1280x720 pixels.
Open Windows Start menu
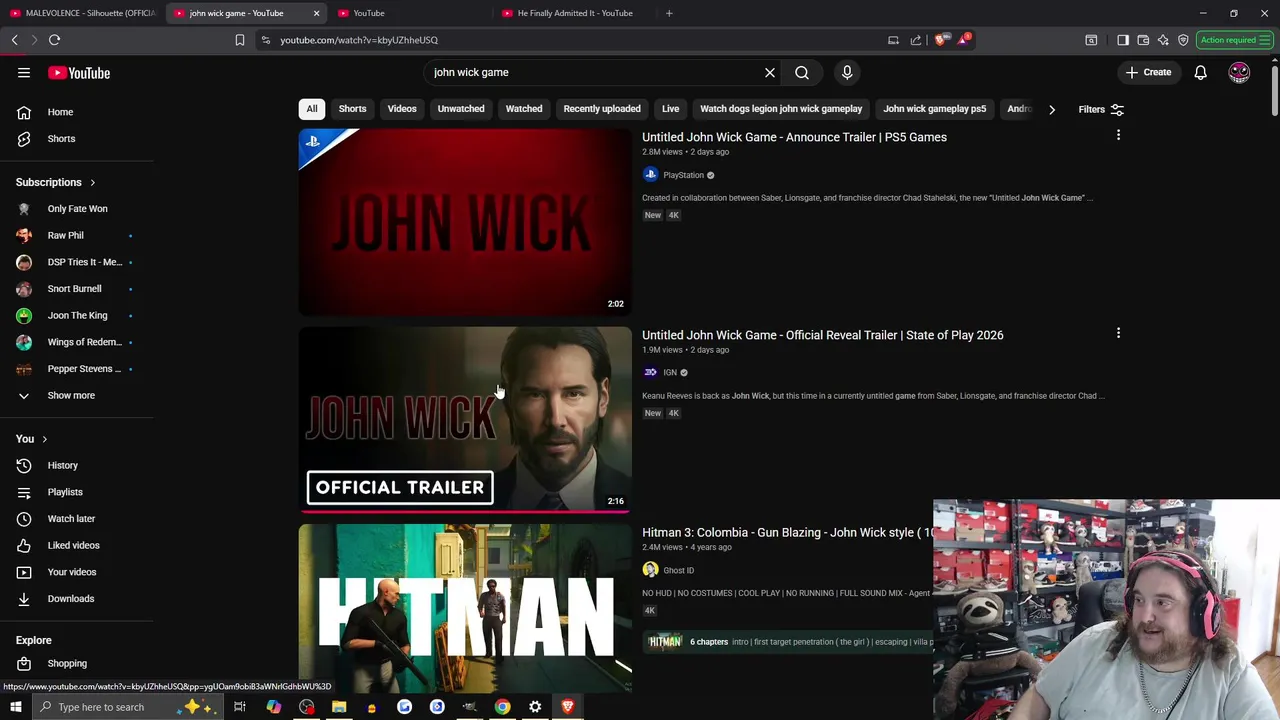[15, 707]
